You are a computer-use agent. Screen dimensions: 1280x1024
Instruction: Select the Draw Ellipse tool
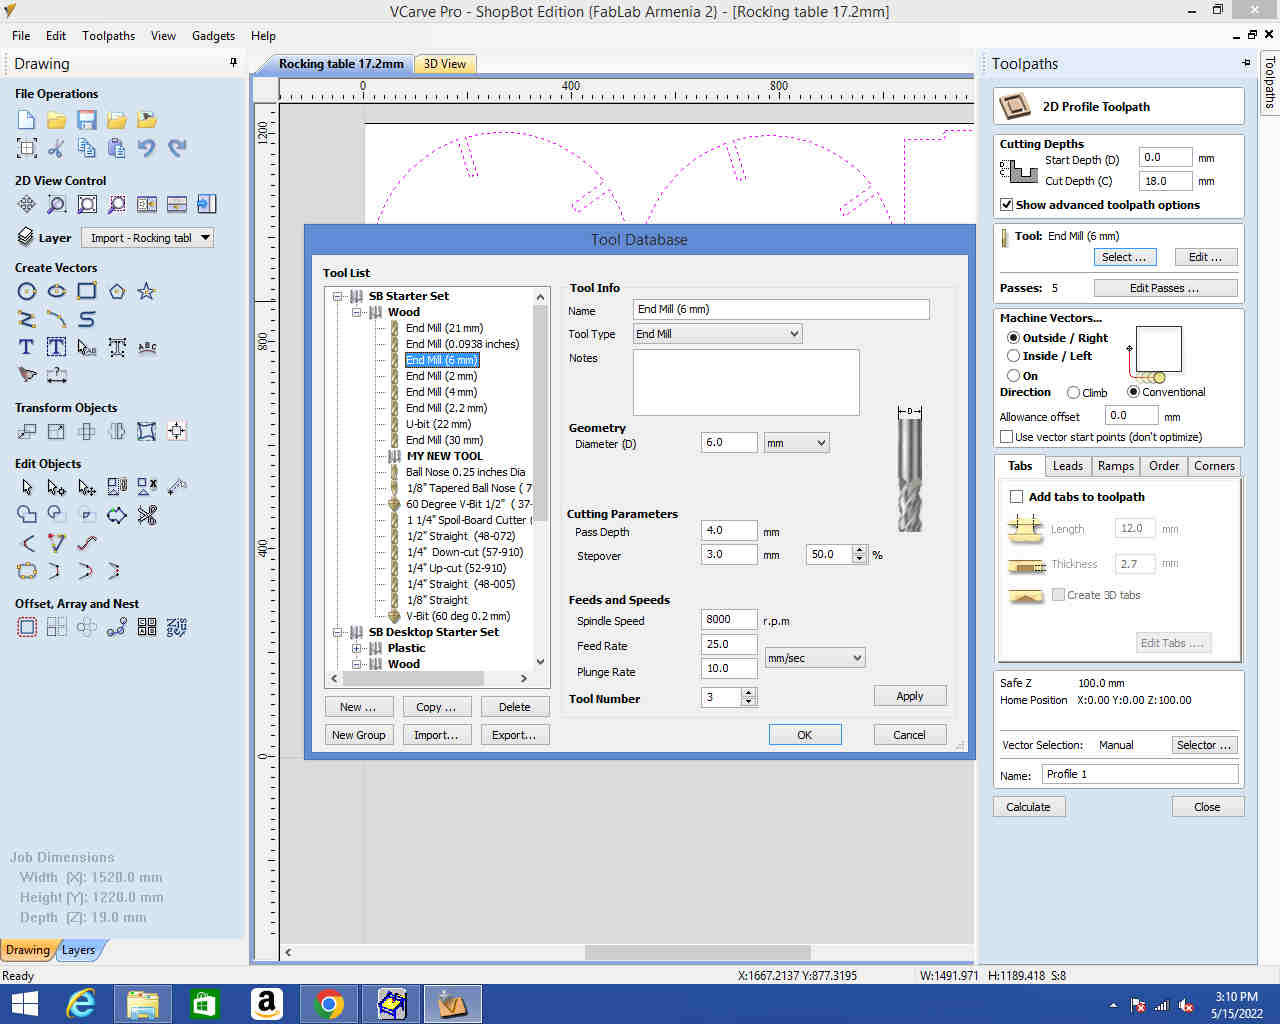pyautogui.click(x=57, y=291)
